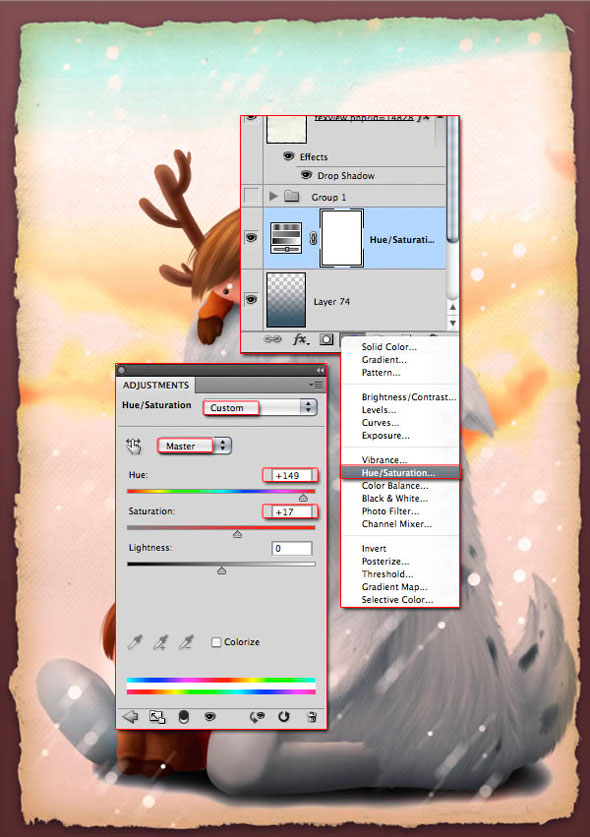Open the Custom preset dropdown

(x=261, y=407)
